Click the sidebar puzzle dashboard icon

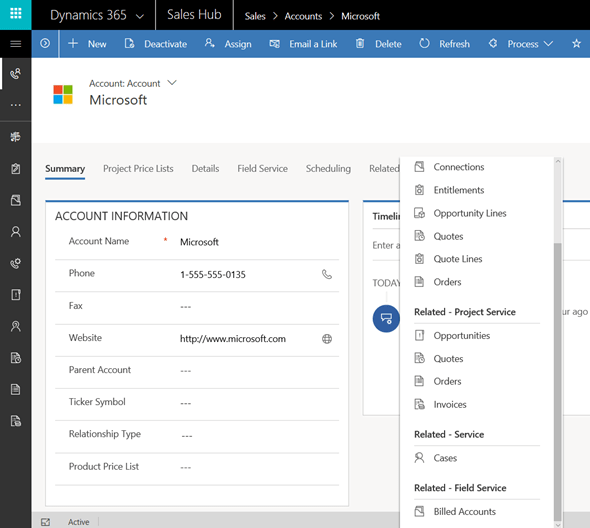[15, 137]
